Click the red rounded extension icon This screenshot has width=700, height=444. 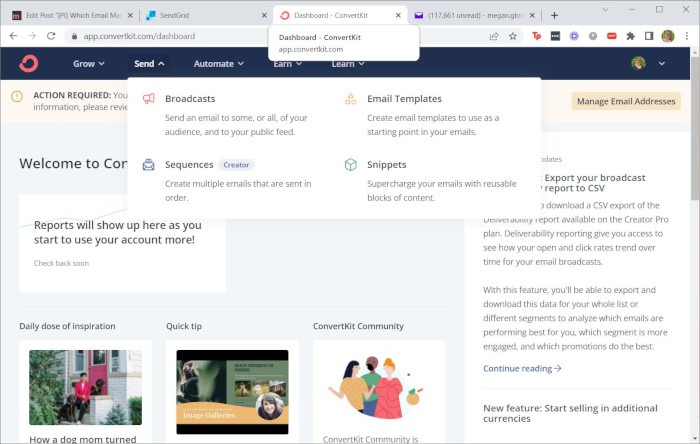click(612, 36)
